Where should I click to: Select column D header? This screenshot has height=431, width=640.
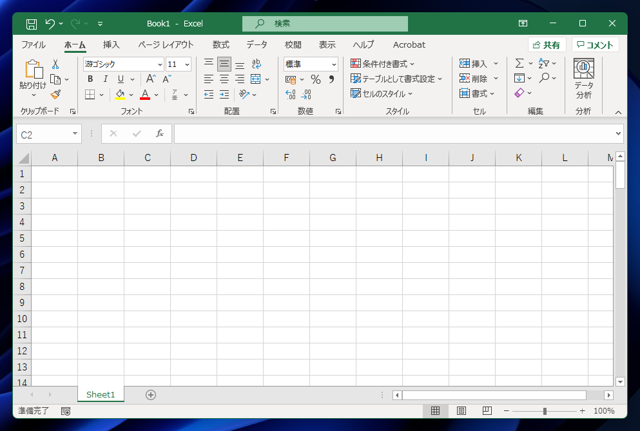click(193, 158)
